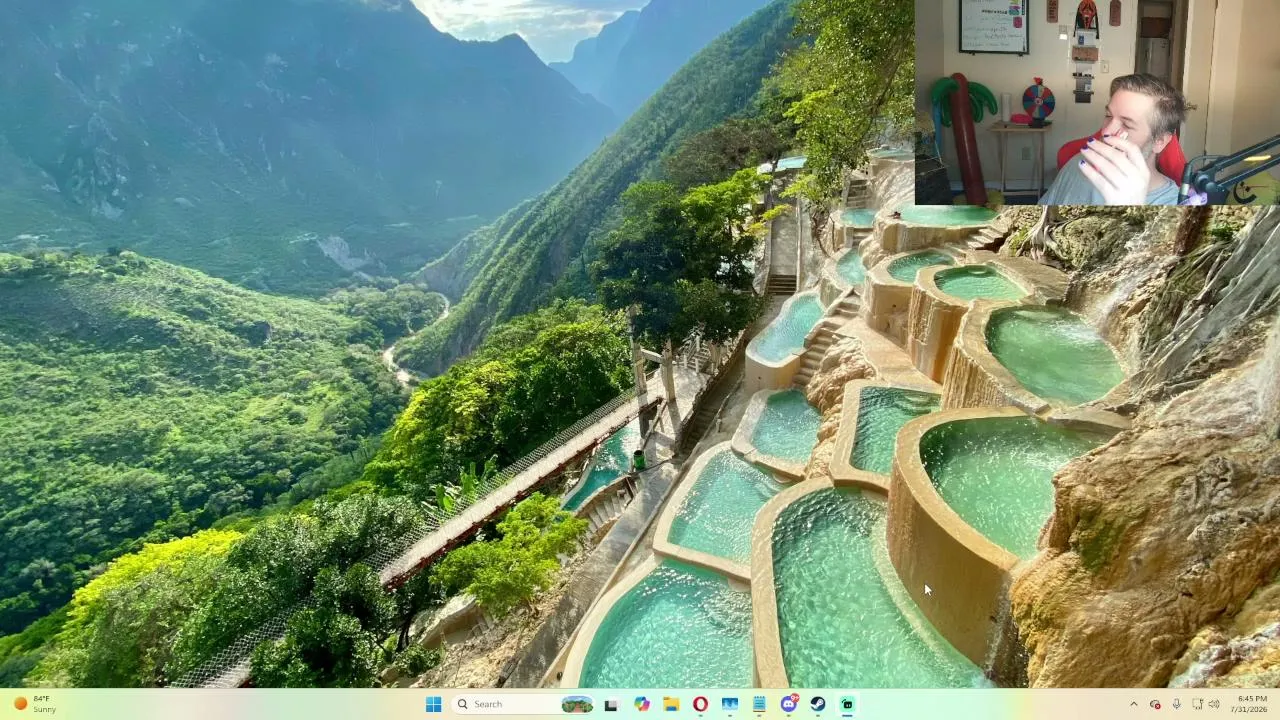Click the search highlight image in search box
Viewport: 1280px width, 720px height.
pos(577,704)
